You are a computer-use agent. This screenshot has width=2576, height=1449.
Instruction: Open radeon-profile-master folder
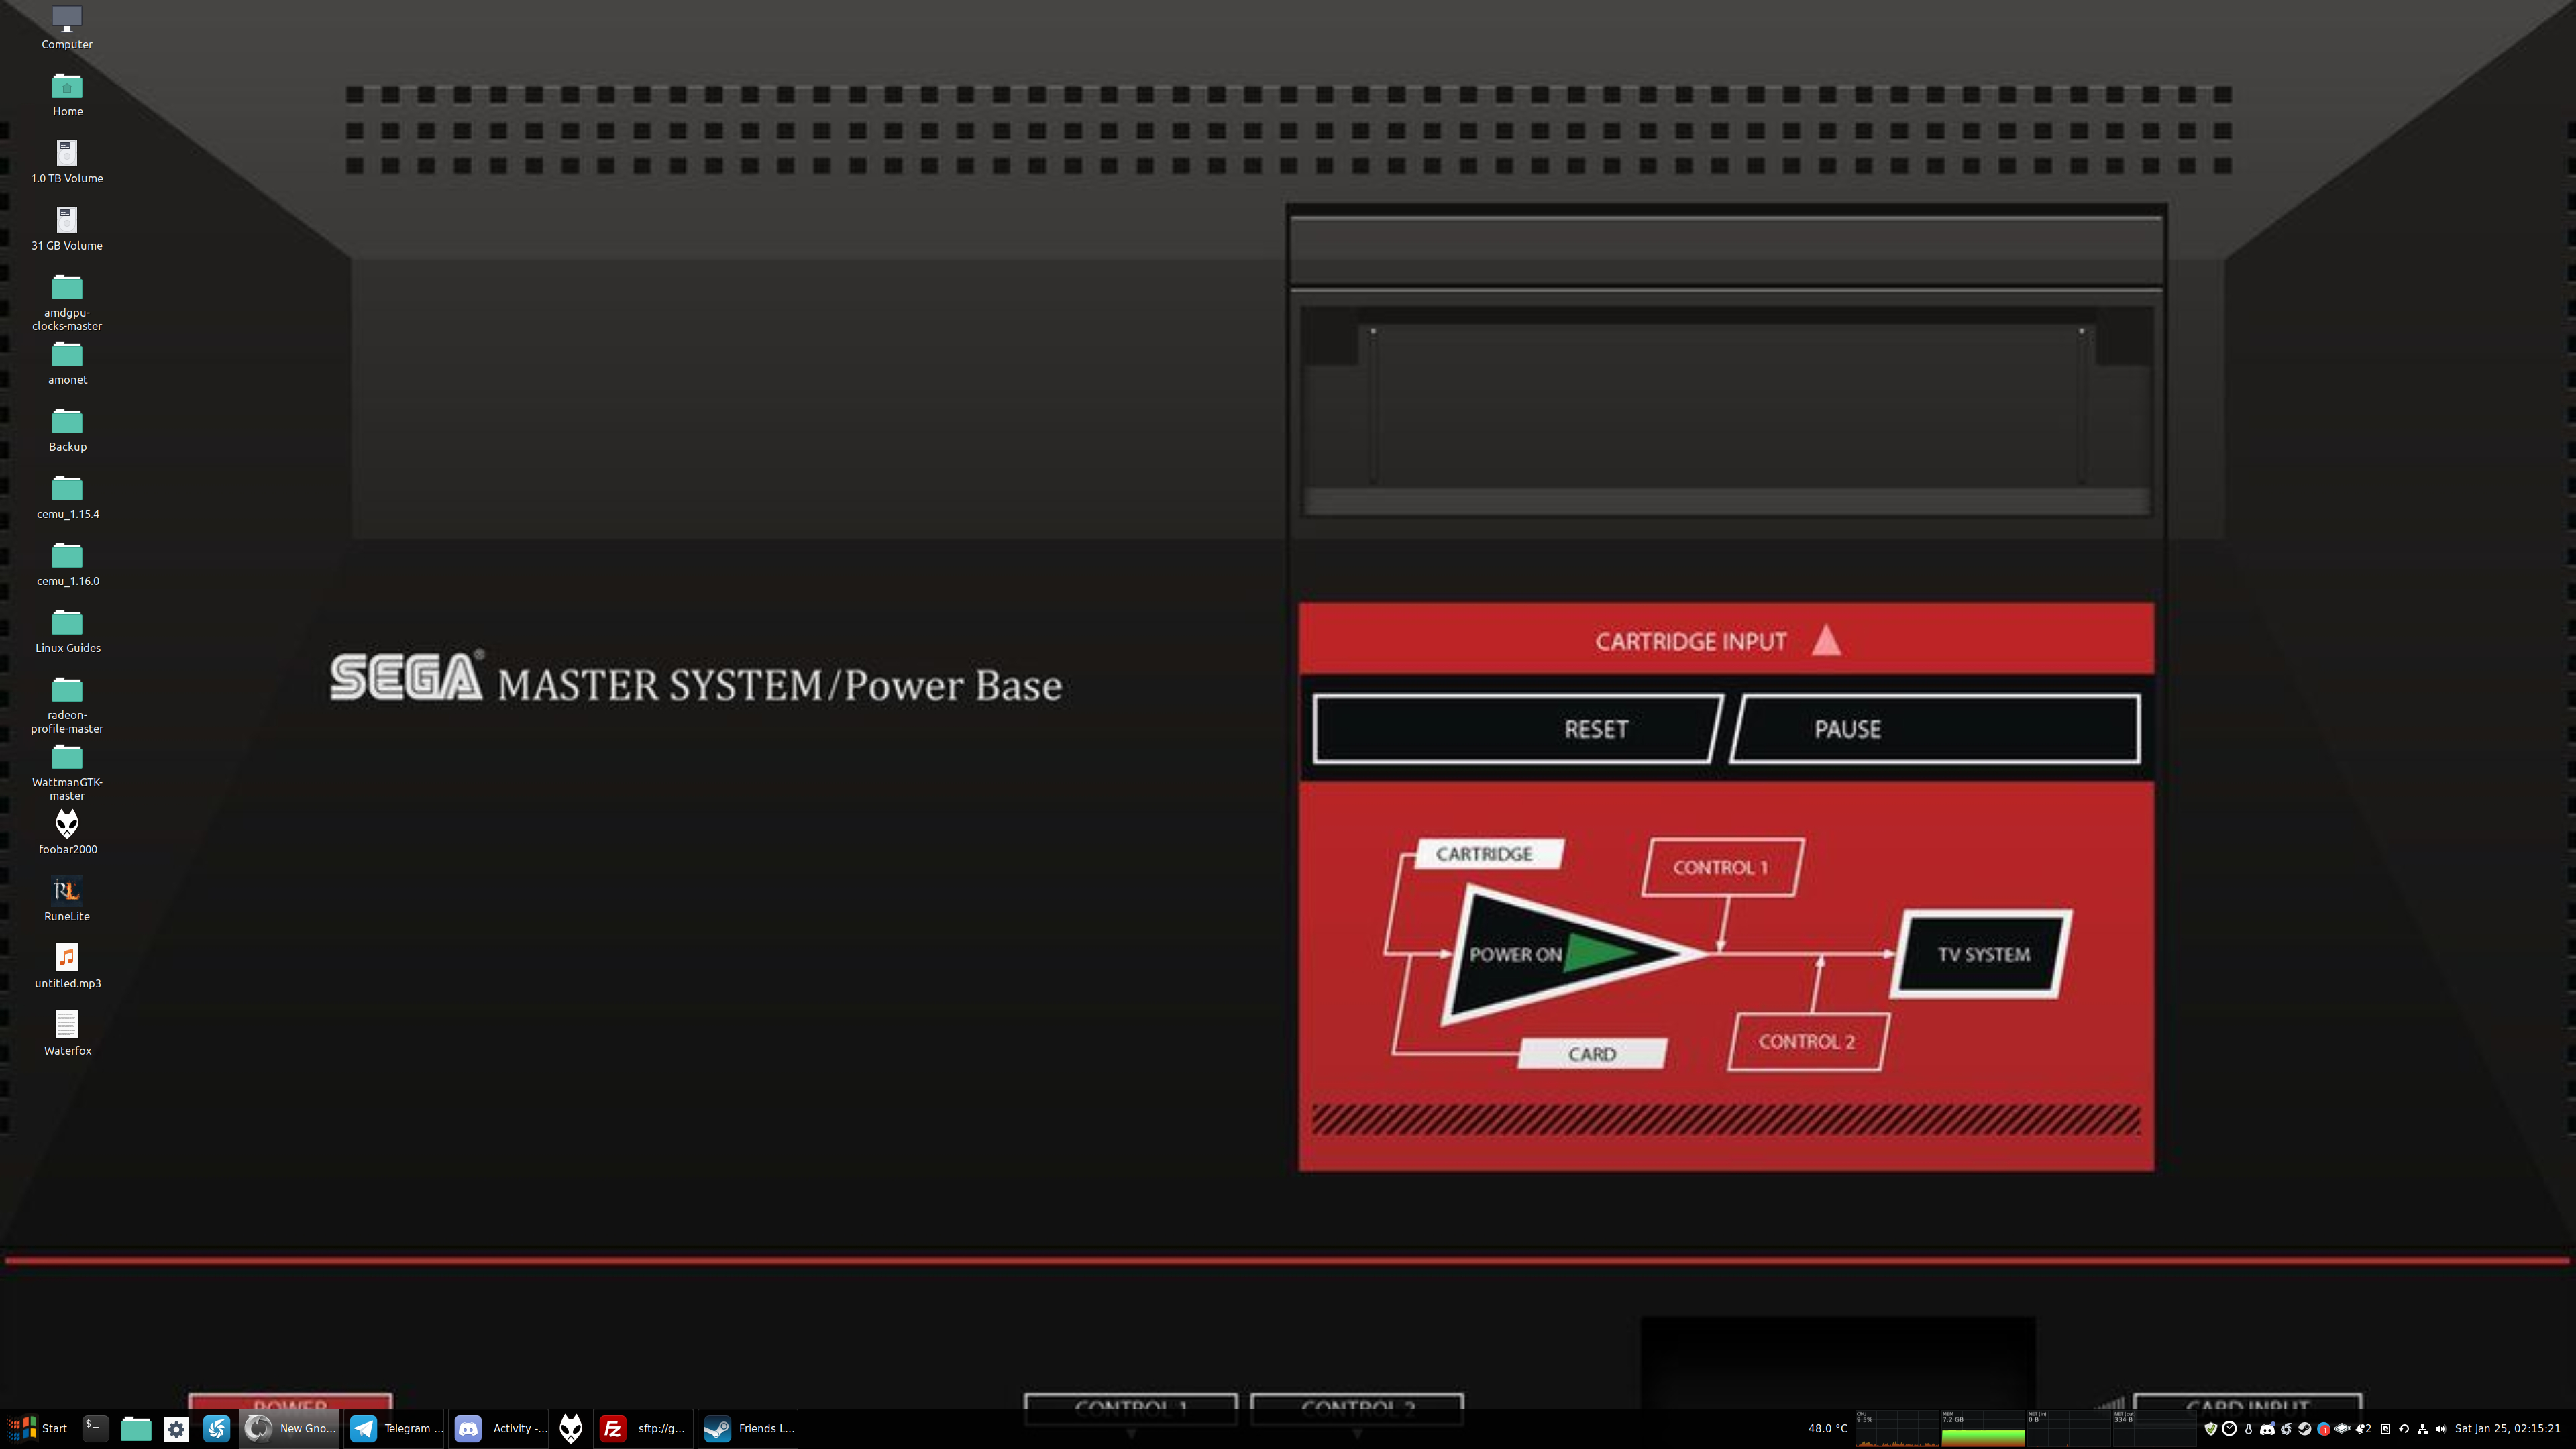[x=67, y=705]
